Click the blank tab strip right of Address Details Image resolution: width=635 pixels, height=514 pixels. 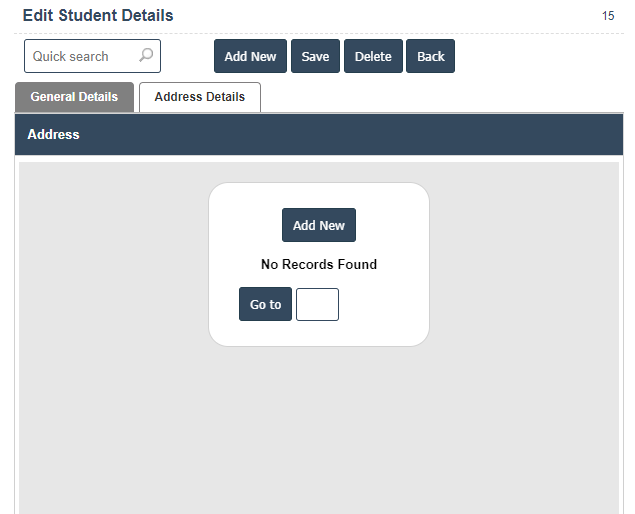440,97
